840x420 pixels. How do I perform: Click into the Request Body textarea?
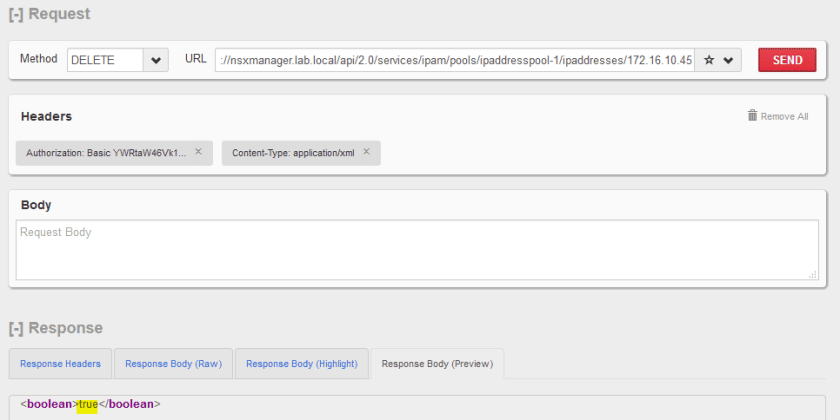click(417, 249)
